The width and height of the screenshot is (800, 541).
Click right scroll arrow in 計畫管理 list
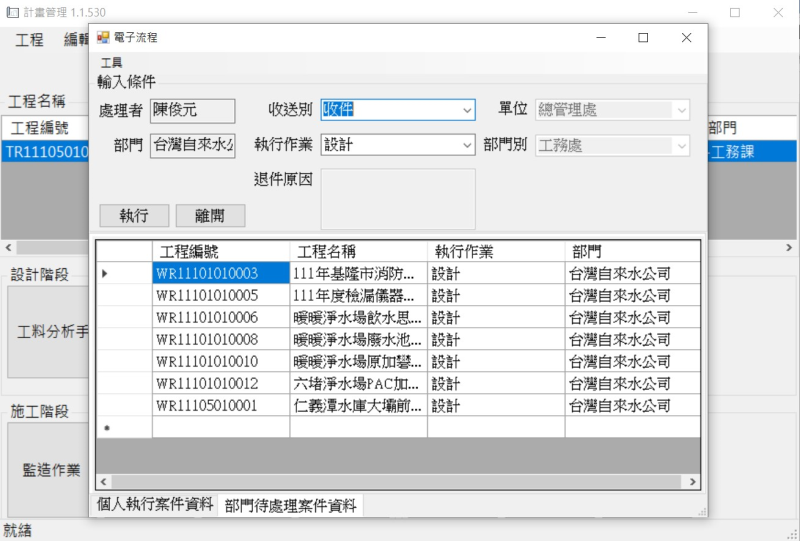coord(789,248)
